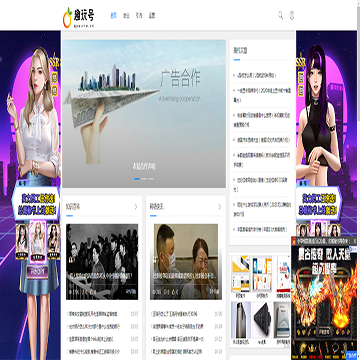Switch to the second carousel indicator dash
The height and width of the screenshot is (360, 360).
pos(144,179)
